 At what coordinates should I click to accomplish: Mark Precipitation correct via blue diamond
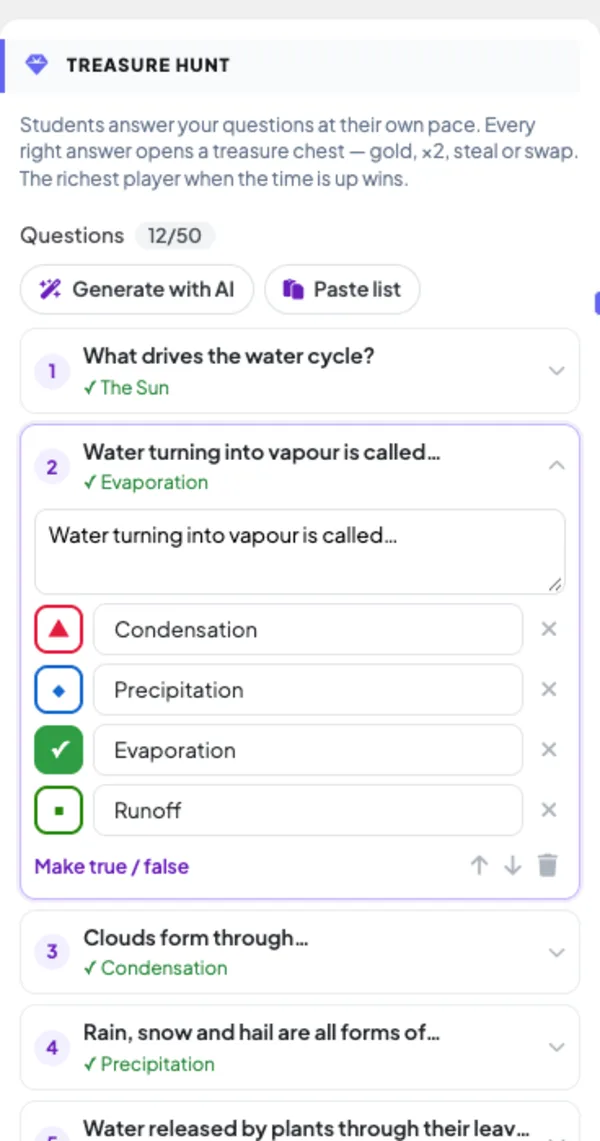click(x=59, y=689)
